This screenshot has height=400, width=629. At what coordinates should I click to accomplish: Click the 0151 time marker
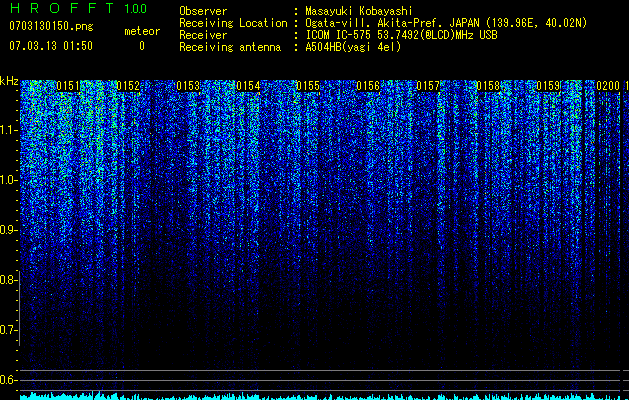[x=68, y=86]
